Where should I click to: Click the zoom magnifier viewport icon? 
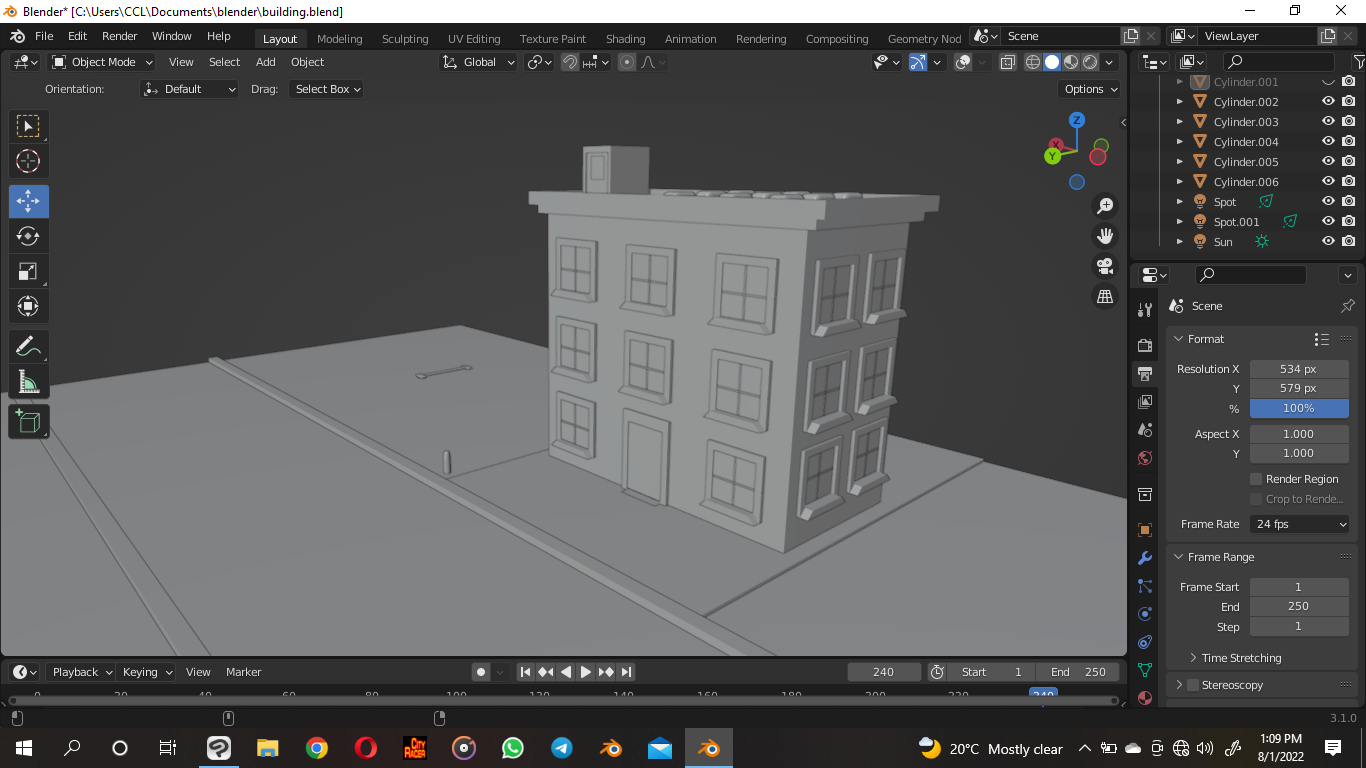click(x=1105, y=206)
